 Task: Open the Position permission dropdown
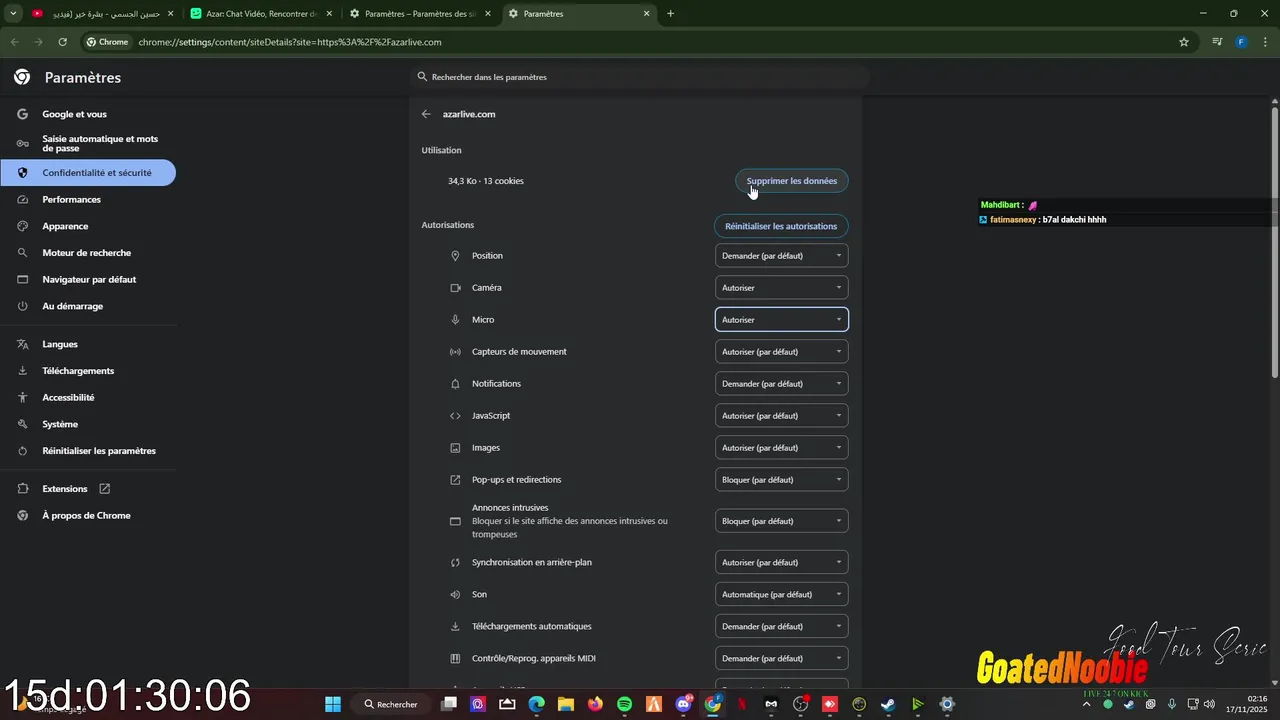(782, 256)
